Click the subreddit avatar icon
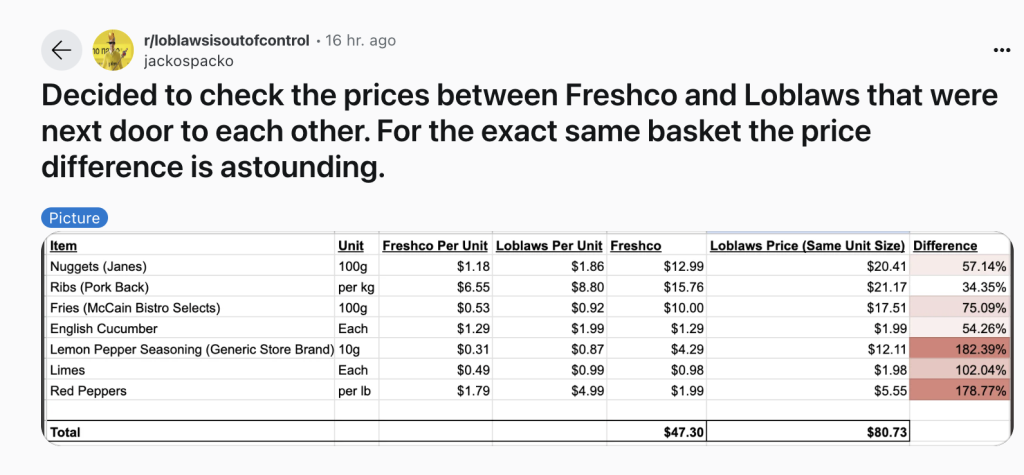Image resolution: width=1024 pixels, height=475 pixels. click(x=113, y=50)
